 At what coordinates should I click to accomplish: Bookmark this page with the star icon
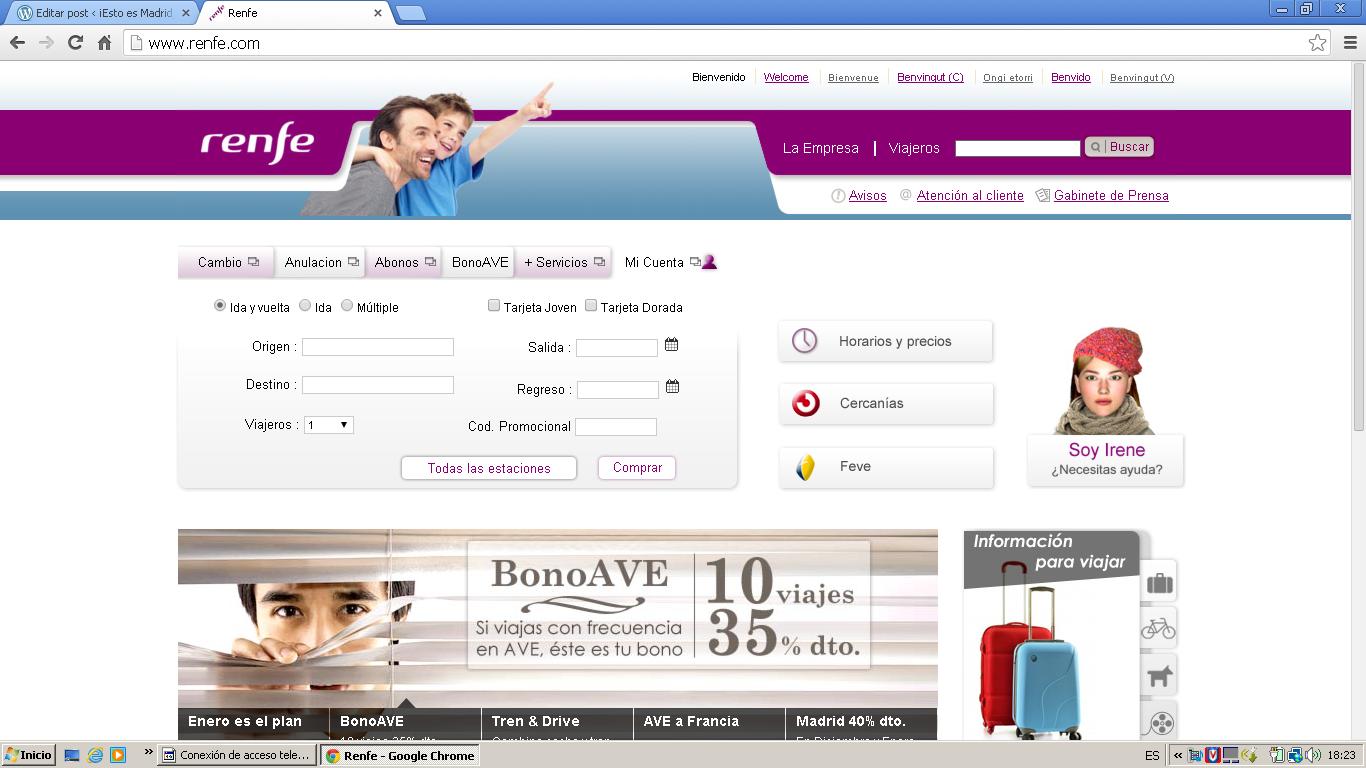1317,42
